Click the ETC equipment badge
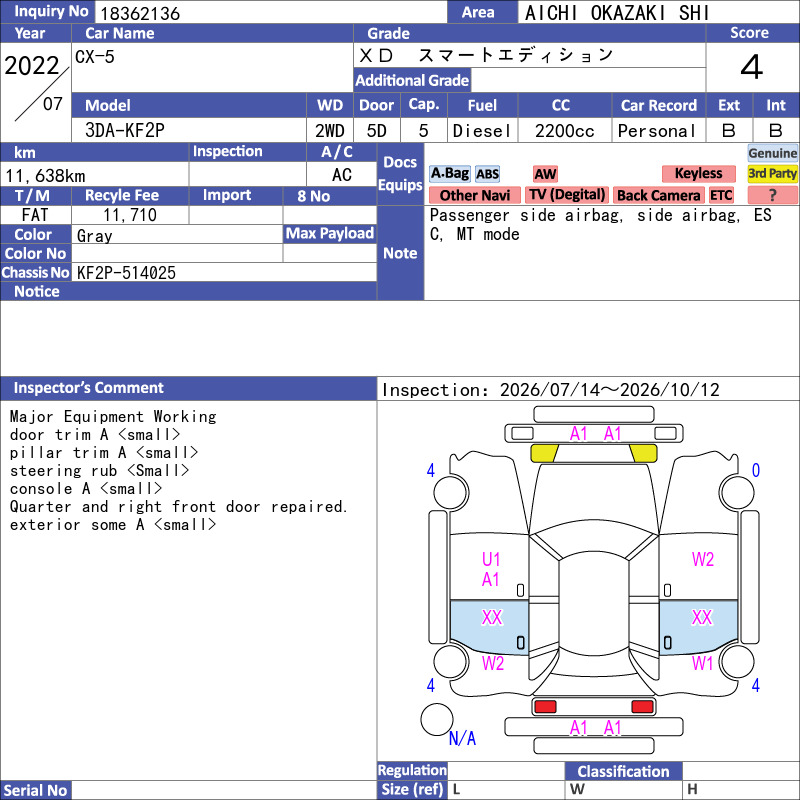The height and width of the screenshot is (800, 800). point(721,195)
